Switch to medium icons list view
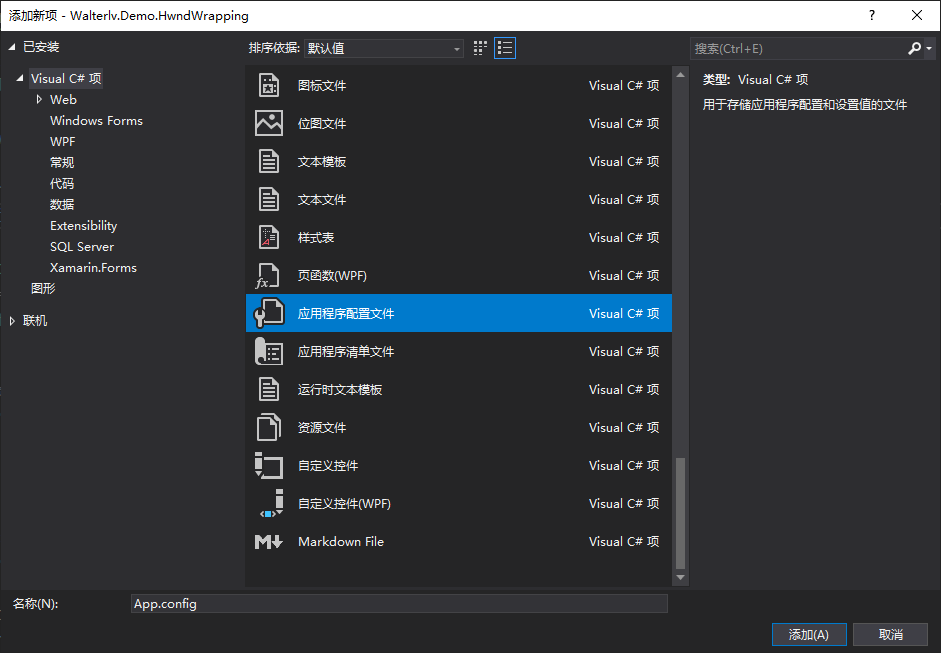 click(x=505, y=48)
